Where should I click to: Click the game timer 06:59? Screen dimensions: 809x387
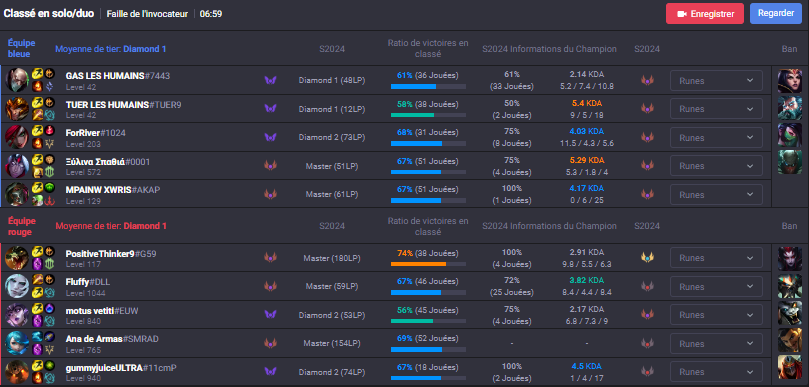pyautogui.click(x=211, y=14)
